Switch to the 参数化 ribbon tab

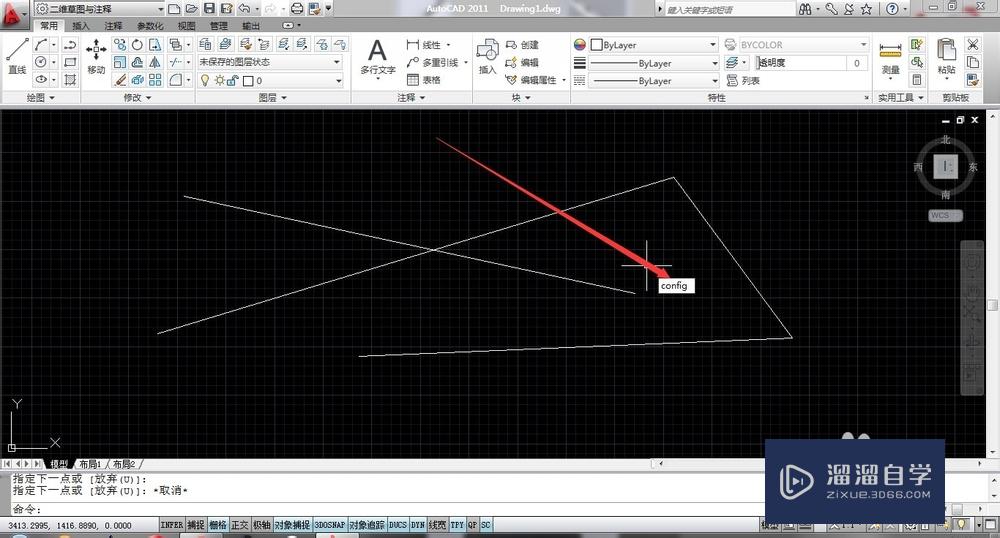point(150,25)
